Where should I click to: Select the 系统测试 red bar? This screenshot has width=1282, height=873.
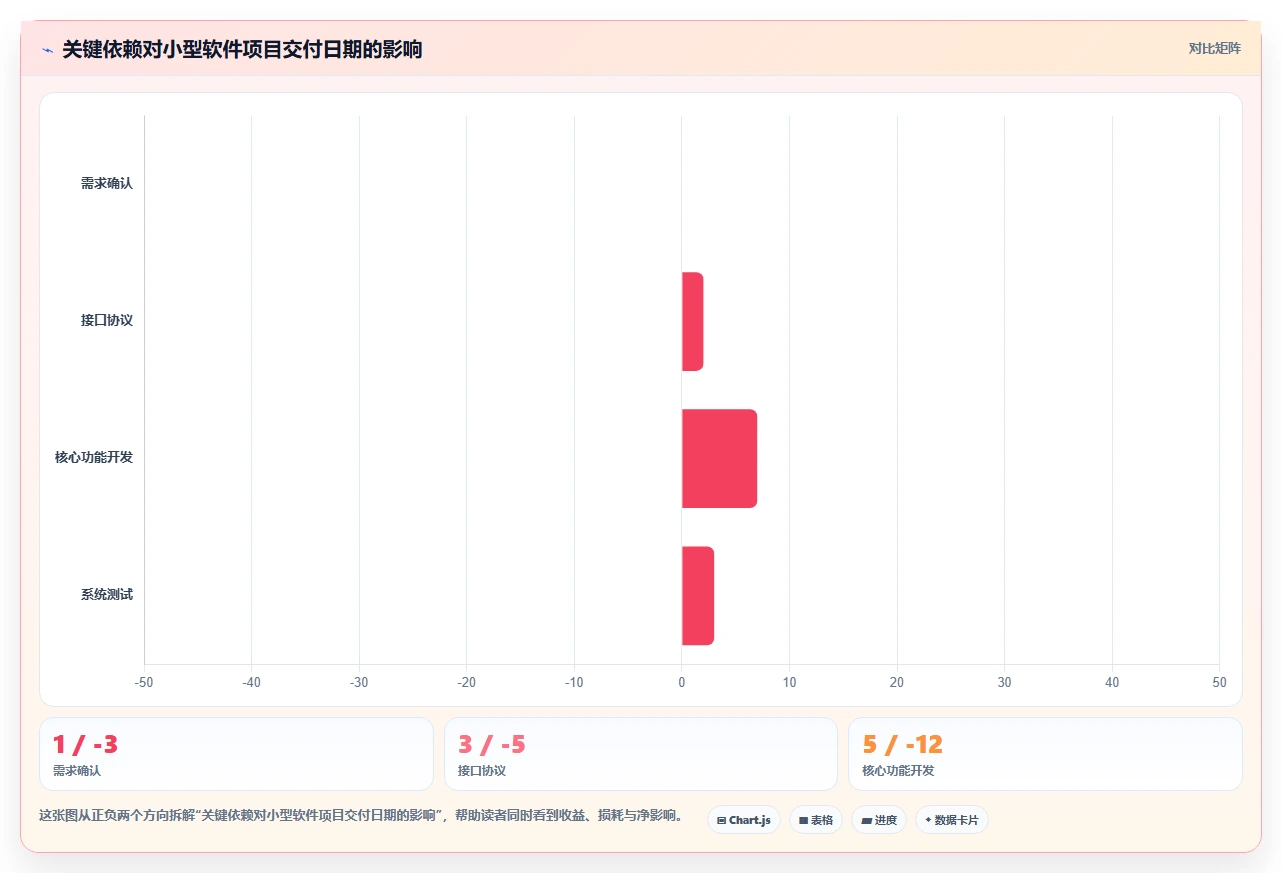[x=698, y=595]
